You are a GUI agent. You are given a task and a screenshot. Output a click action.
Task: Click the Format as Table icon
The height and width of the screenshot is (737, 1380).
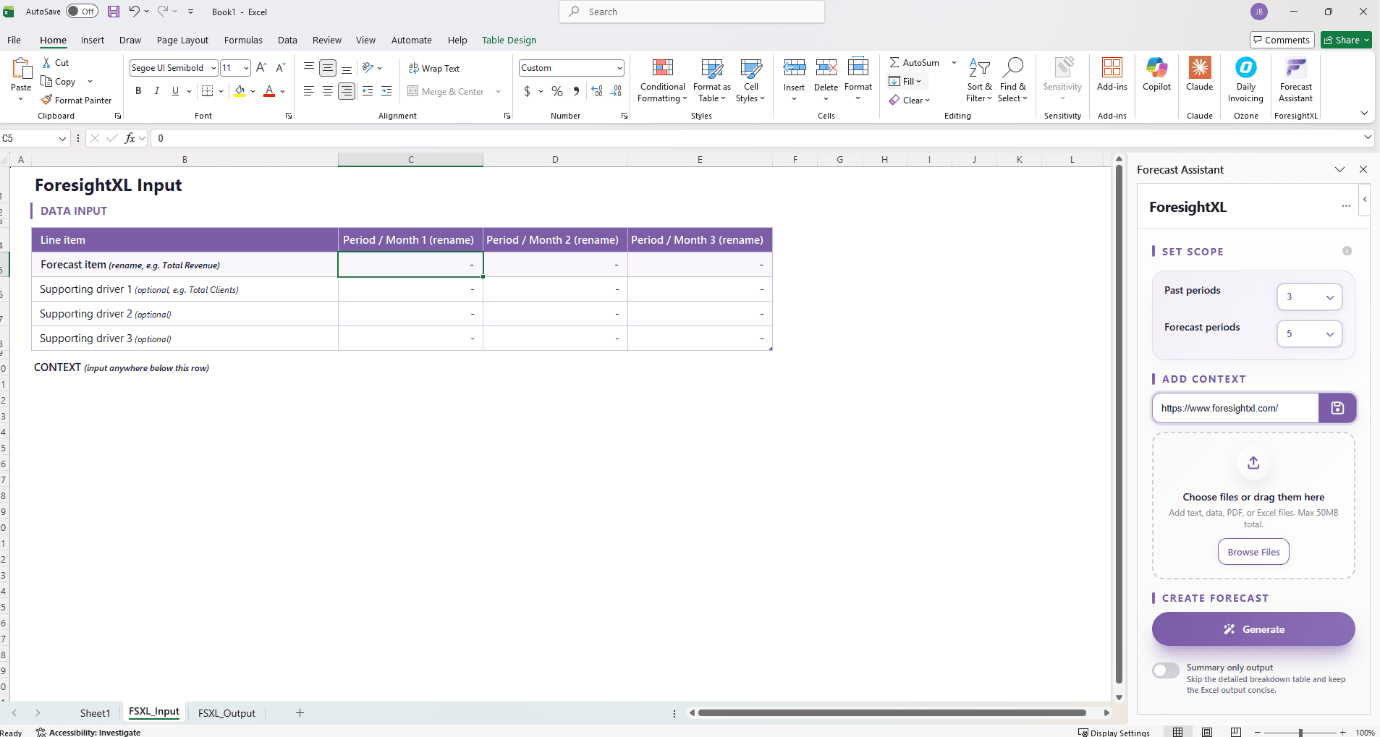[712, 68]
